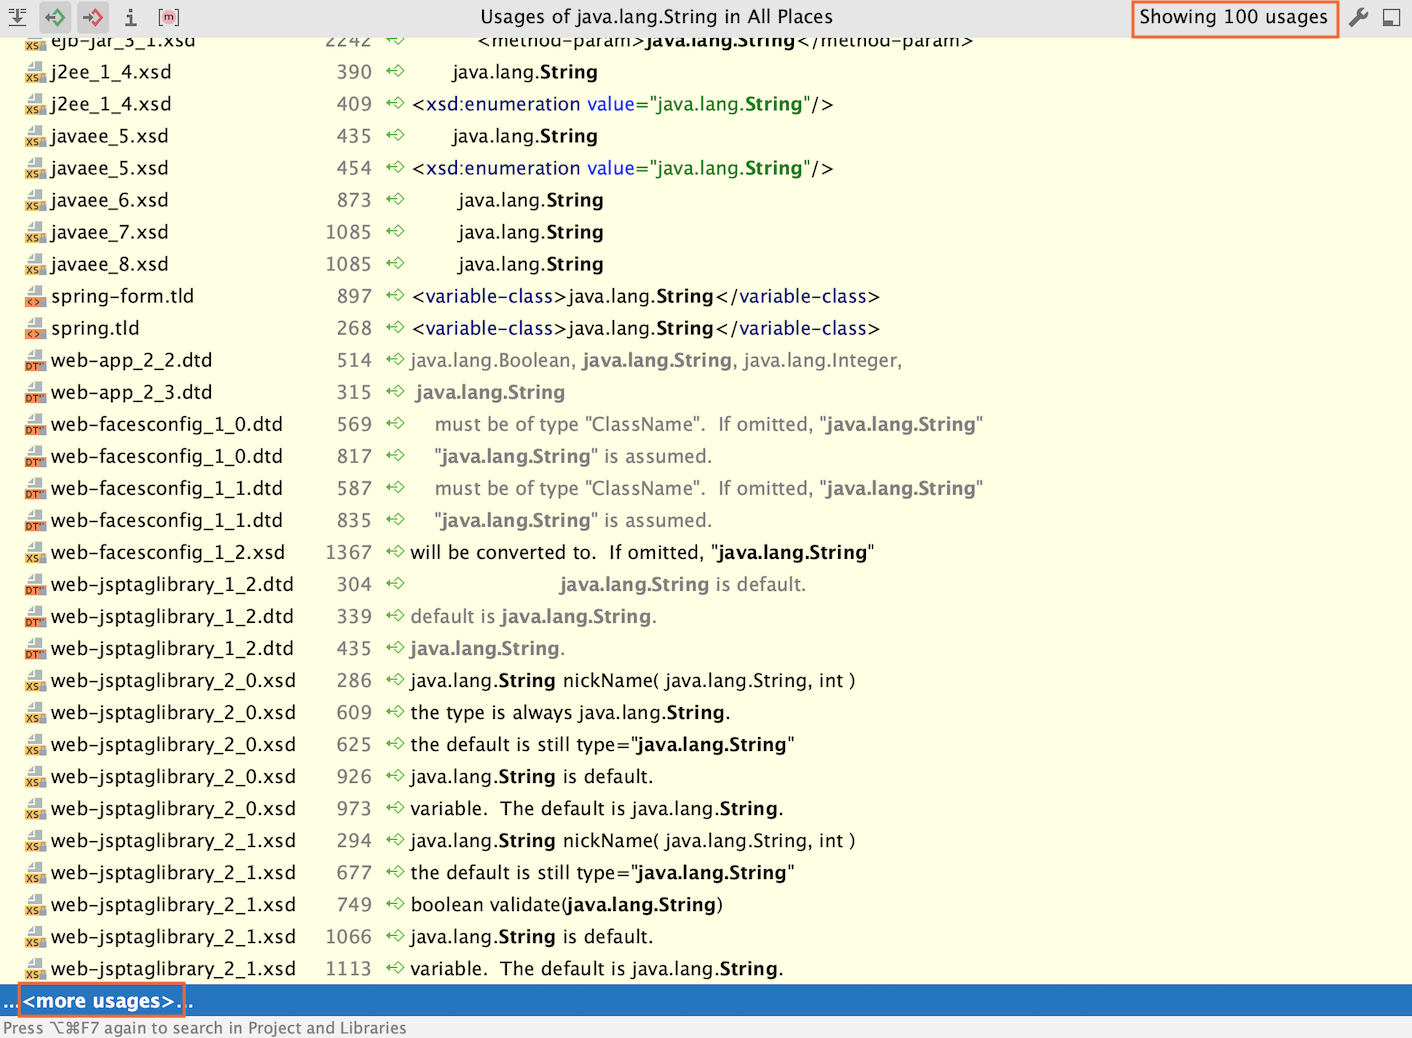Select j2ee_1_4.xsd enumeration usage at line 409
1412x1038 pixels.
(x=622, y=104)
